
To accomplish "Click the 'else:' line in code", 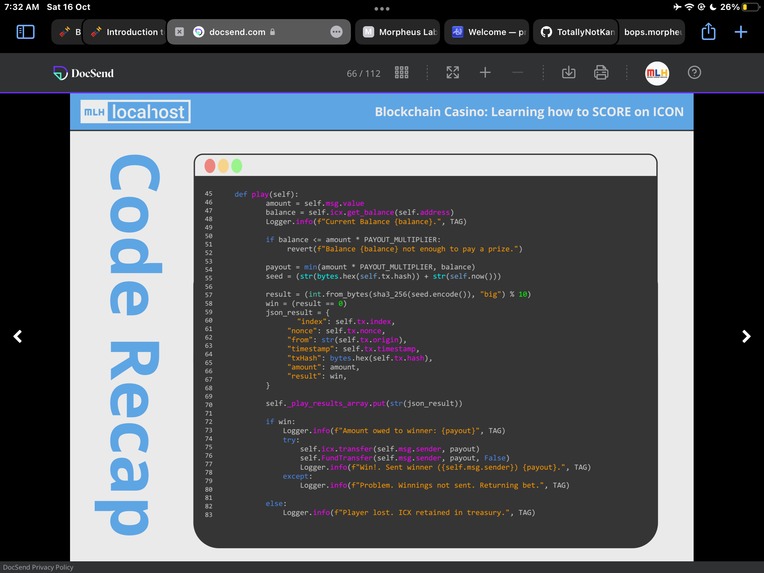I will 276,503.
